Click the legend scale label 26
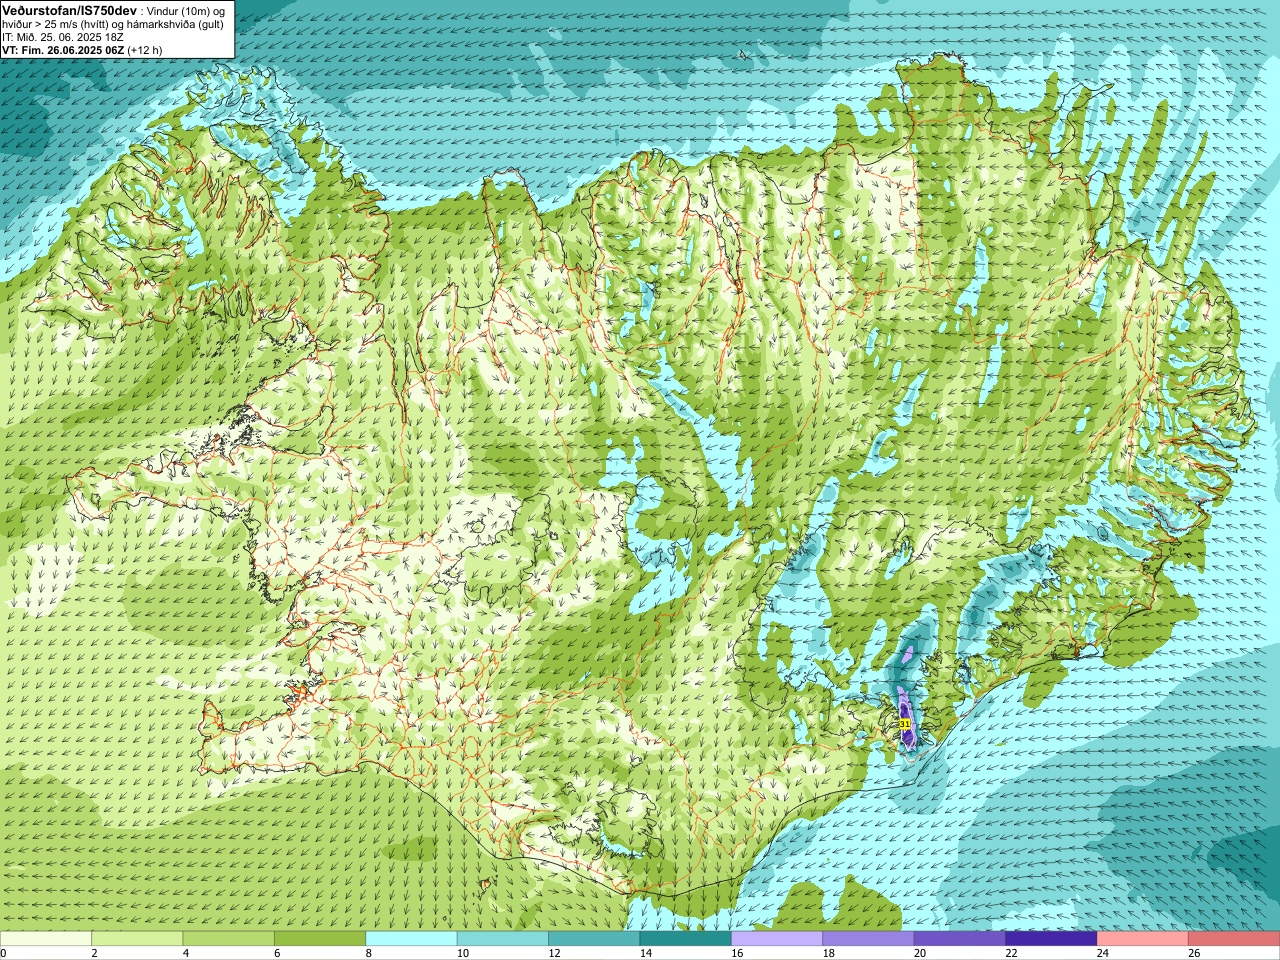Screen dimensions: 1280x960 click(1194, 953)
